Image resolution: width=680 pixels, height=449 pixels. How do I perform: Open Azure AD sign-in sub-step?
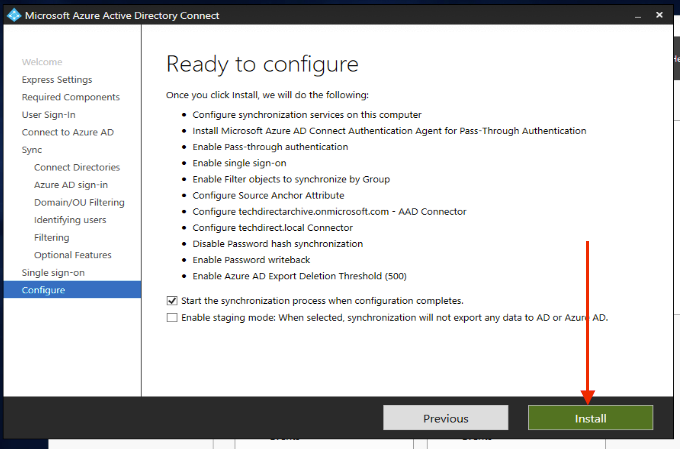71,185
